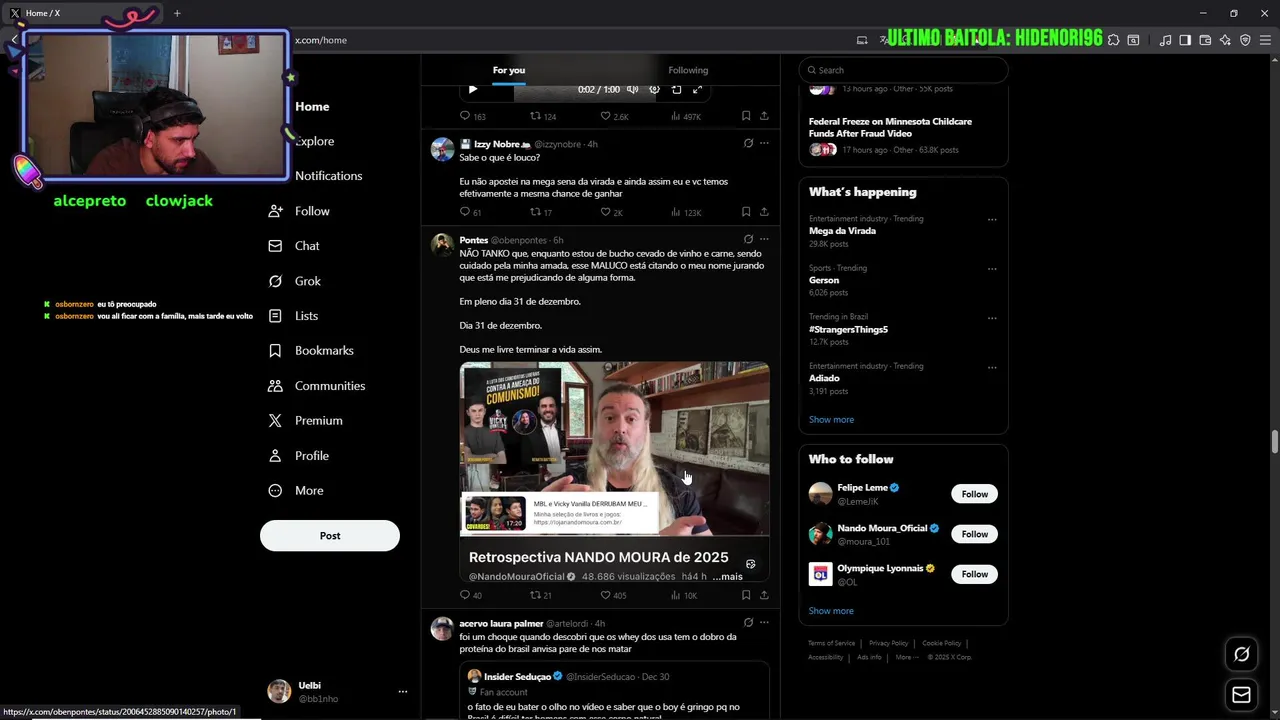Viewport: 1280px width, 720px height.
Task: Open the more menu for the Adiado trend
Action: pyautogui.click(x=992, y=366)
